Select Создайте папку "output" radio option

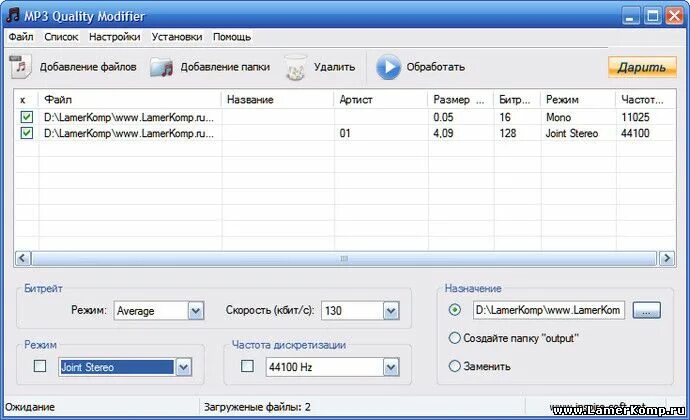coord(455,338)
